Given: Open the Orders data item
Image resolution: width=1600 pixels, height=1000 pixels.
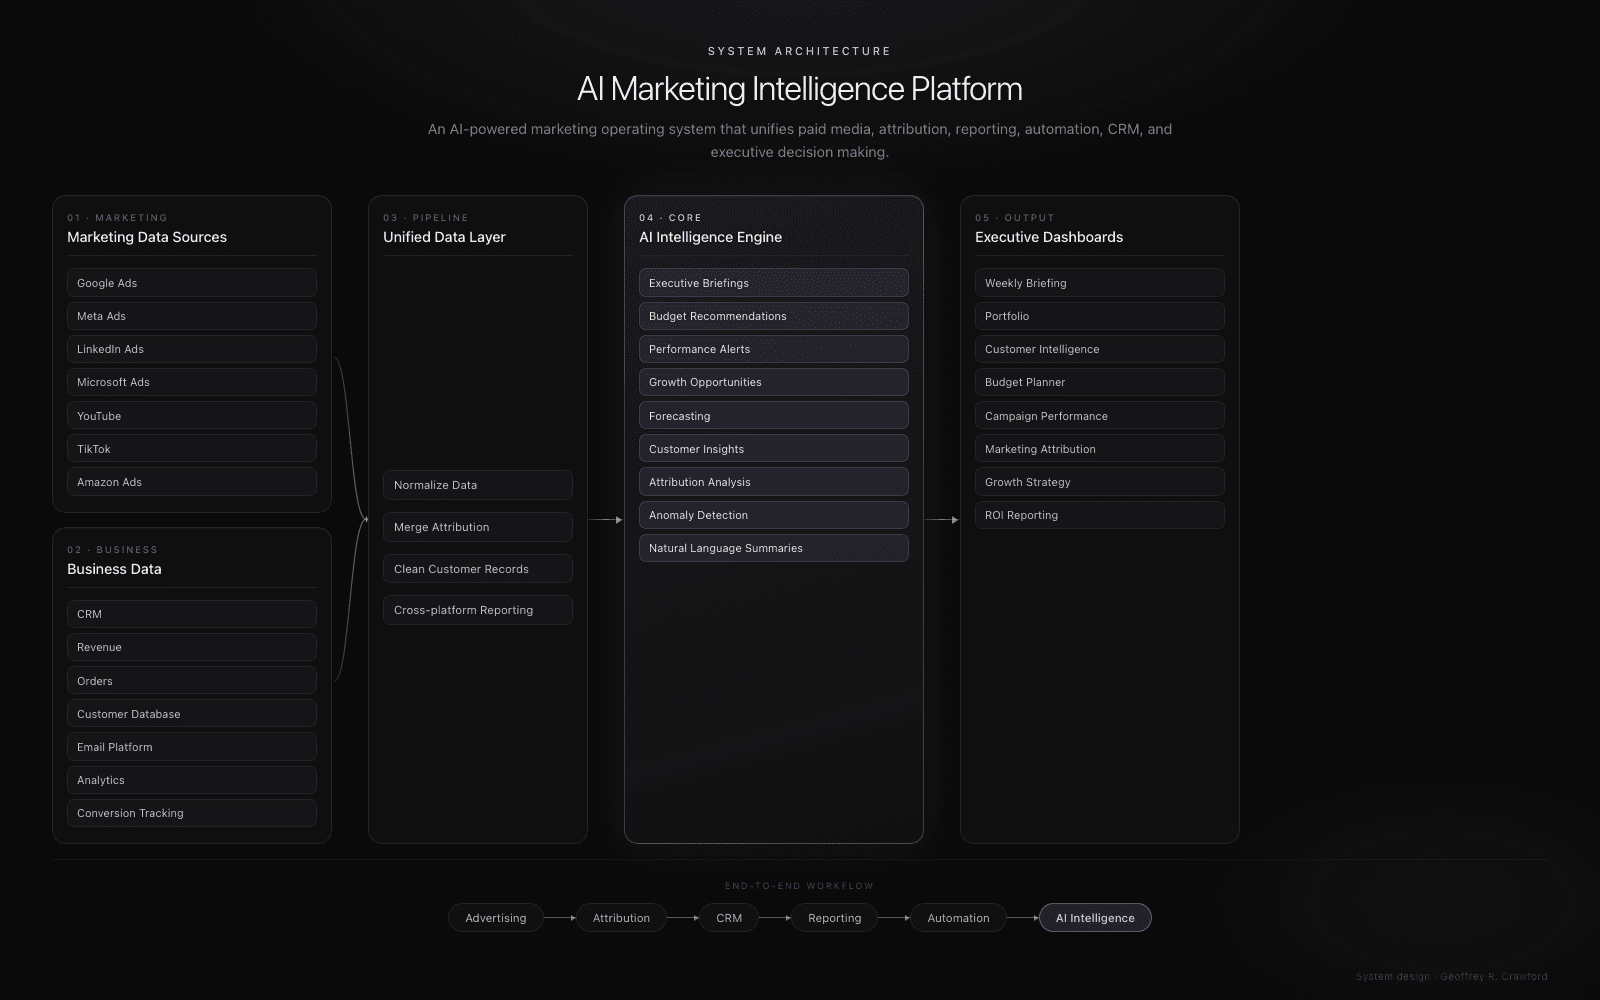Looking at the screenshot, I should coord(192,681).
